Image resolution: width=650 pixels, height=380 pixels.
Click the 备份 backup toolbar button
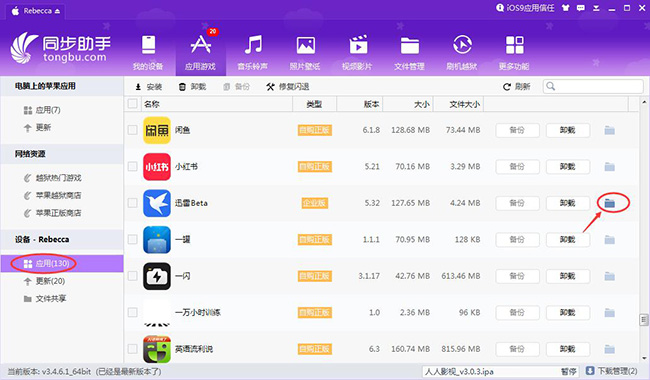pyautogui.click(x=236, y=87)
